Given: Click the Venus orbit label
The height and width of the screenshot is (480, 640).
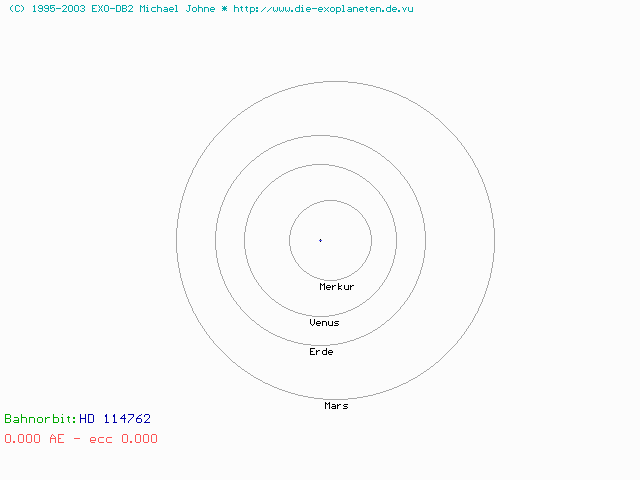Looking at the screenshot, I should click(324, 323).
